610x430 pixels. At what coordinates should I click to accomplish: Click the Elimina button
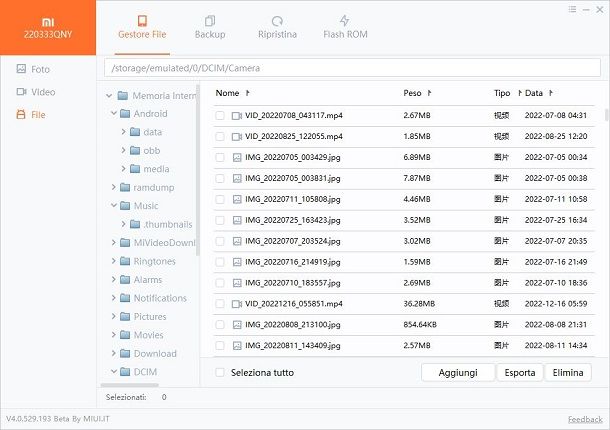click(x=568, y=372)
